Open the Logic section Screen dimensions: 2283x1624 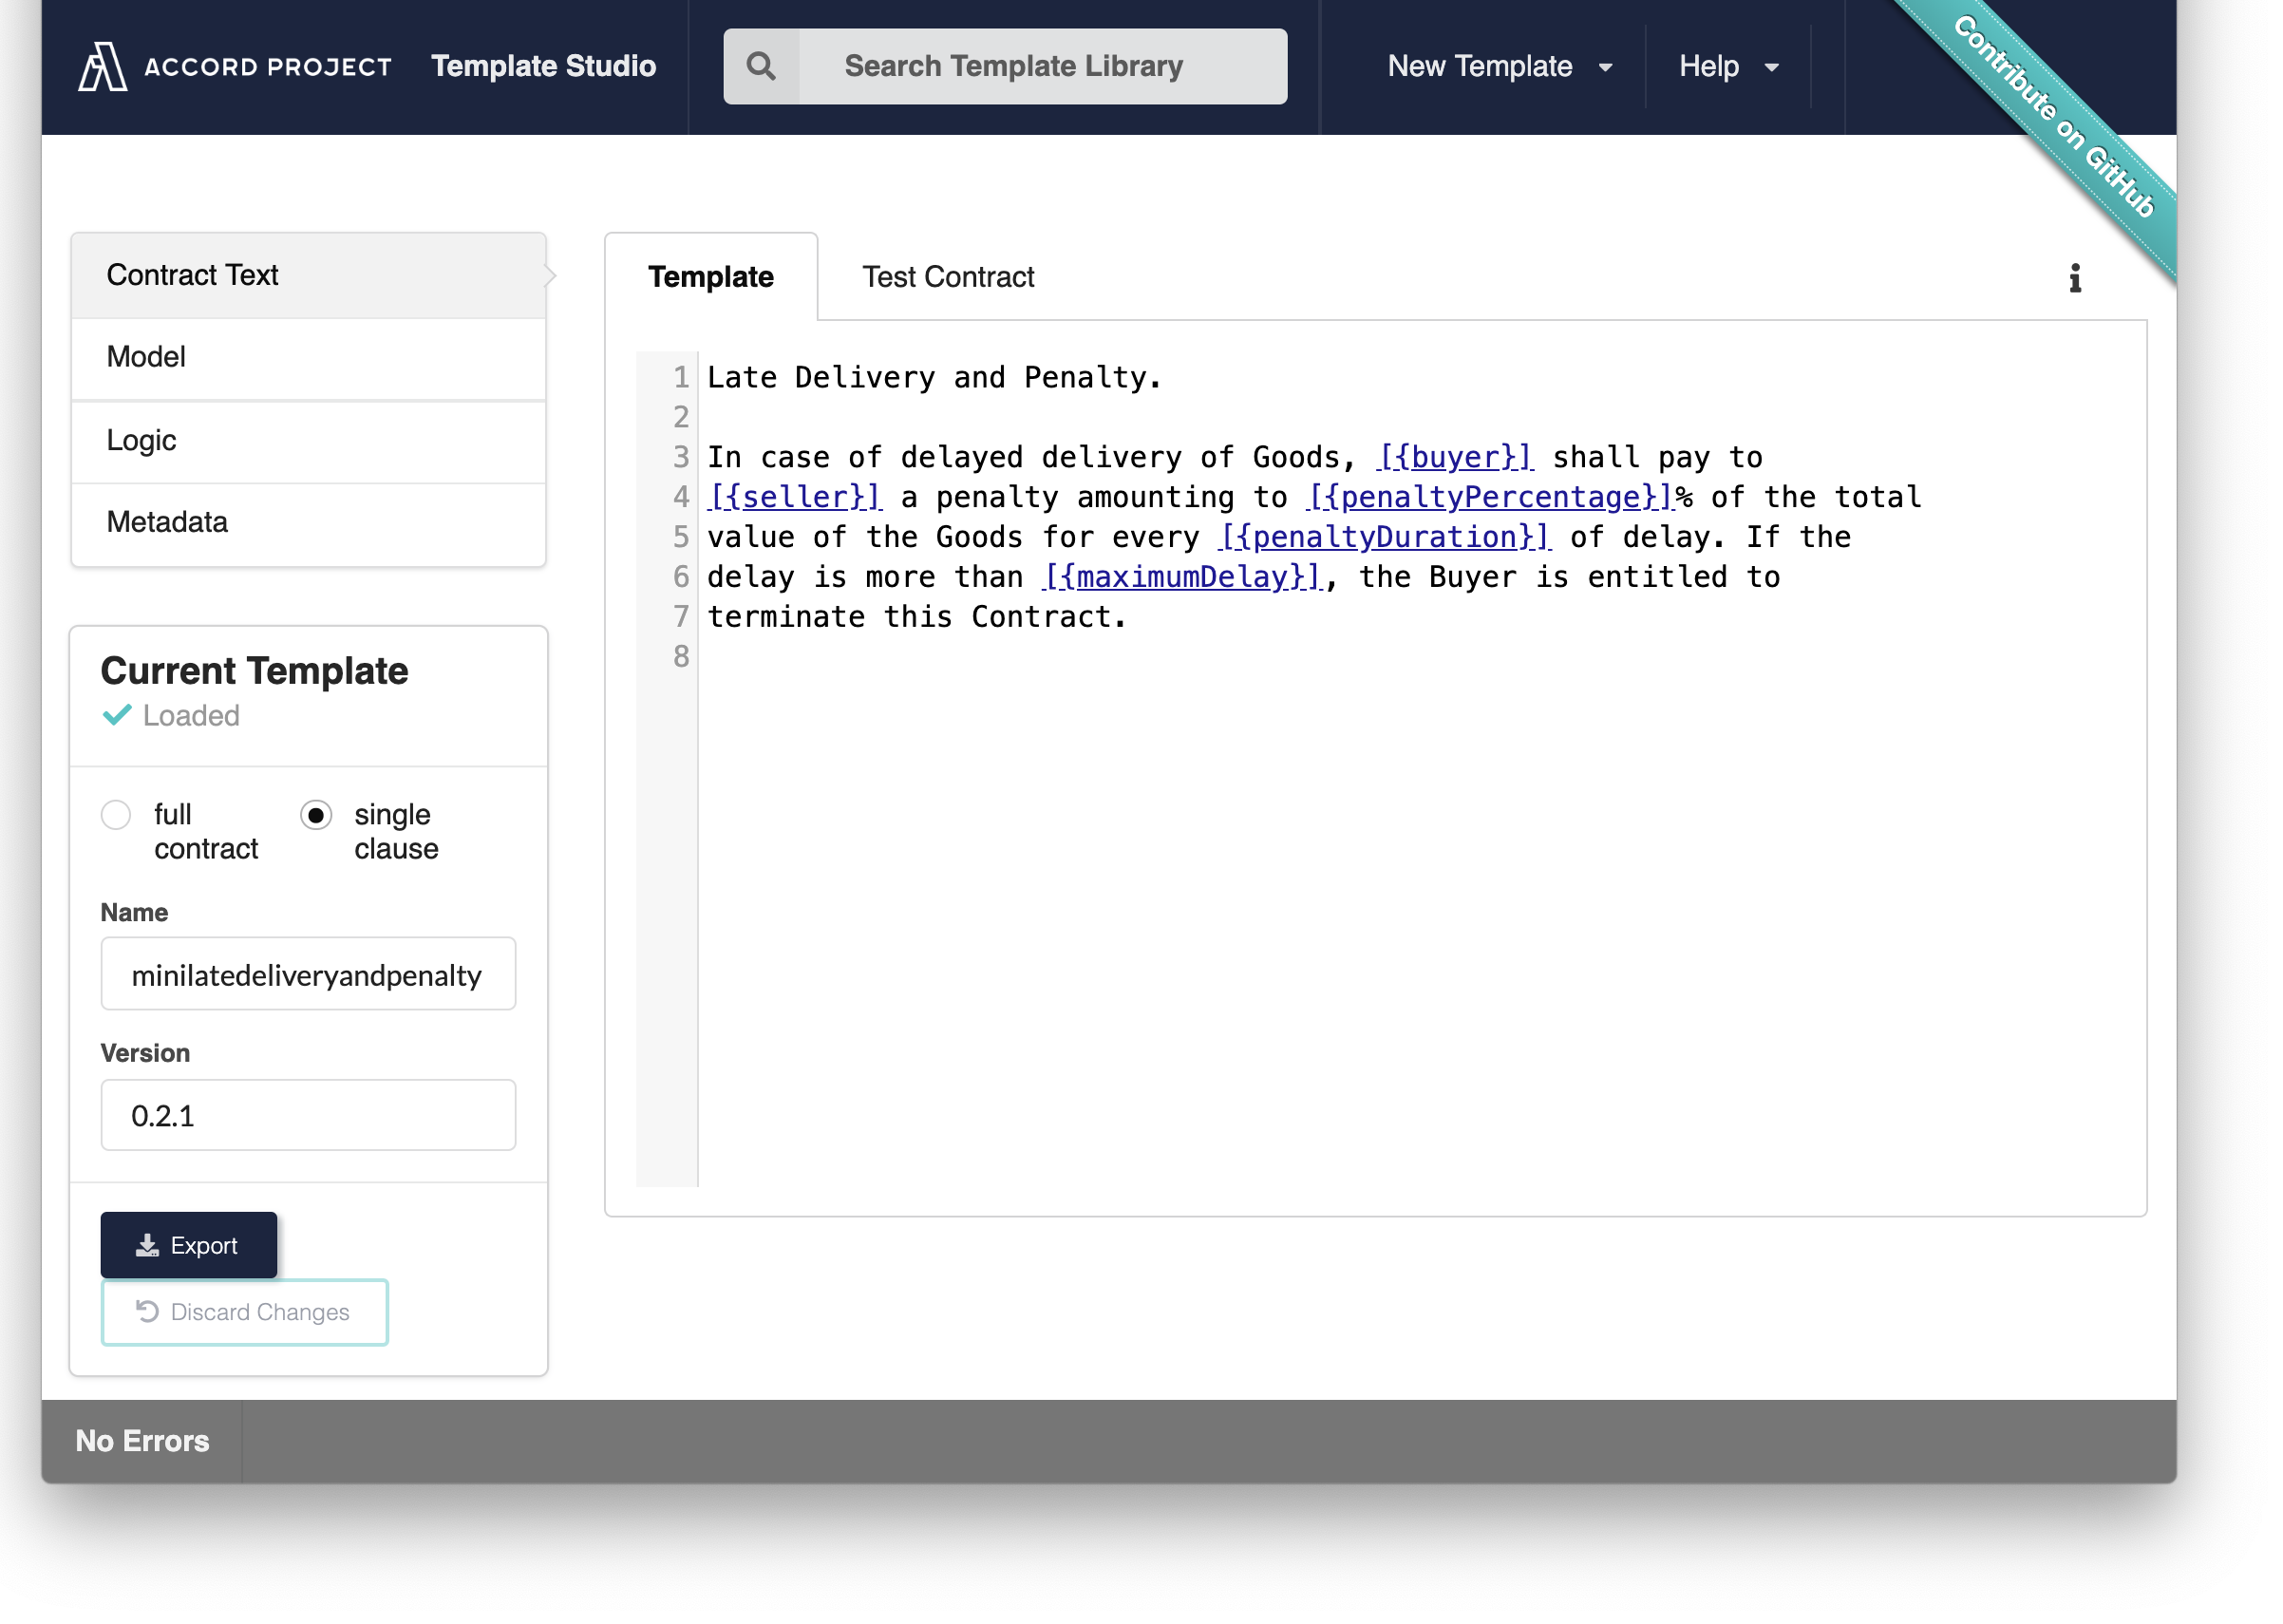pyautogui.click(x=308, y=440)
